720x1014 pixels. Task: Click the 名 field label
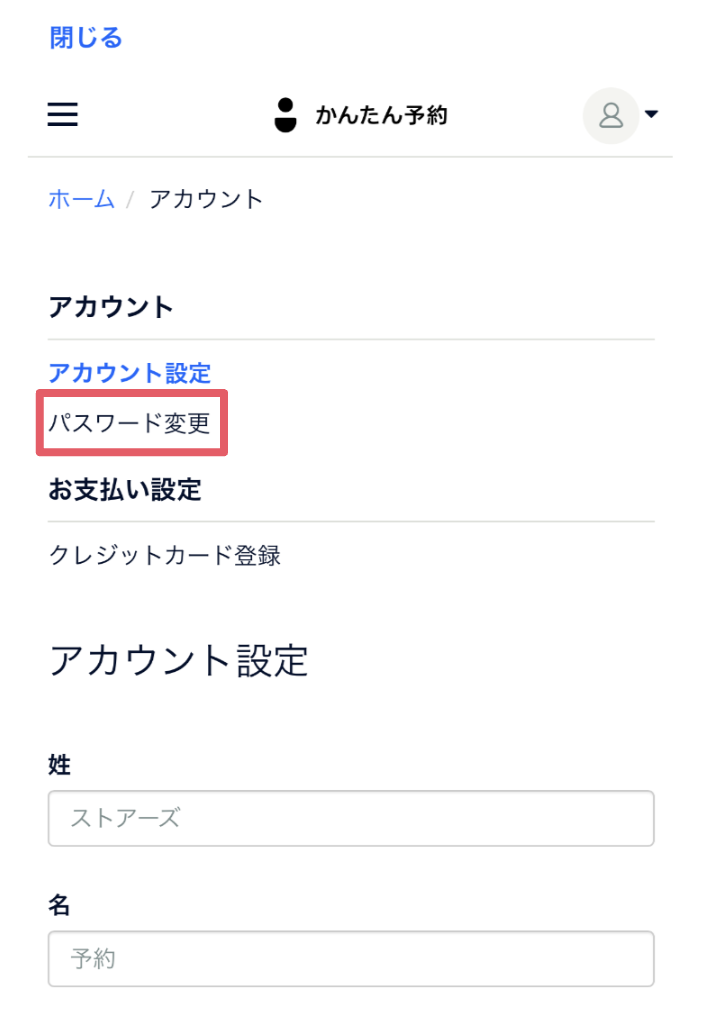(x=59, y=905)
